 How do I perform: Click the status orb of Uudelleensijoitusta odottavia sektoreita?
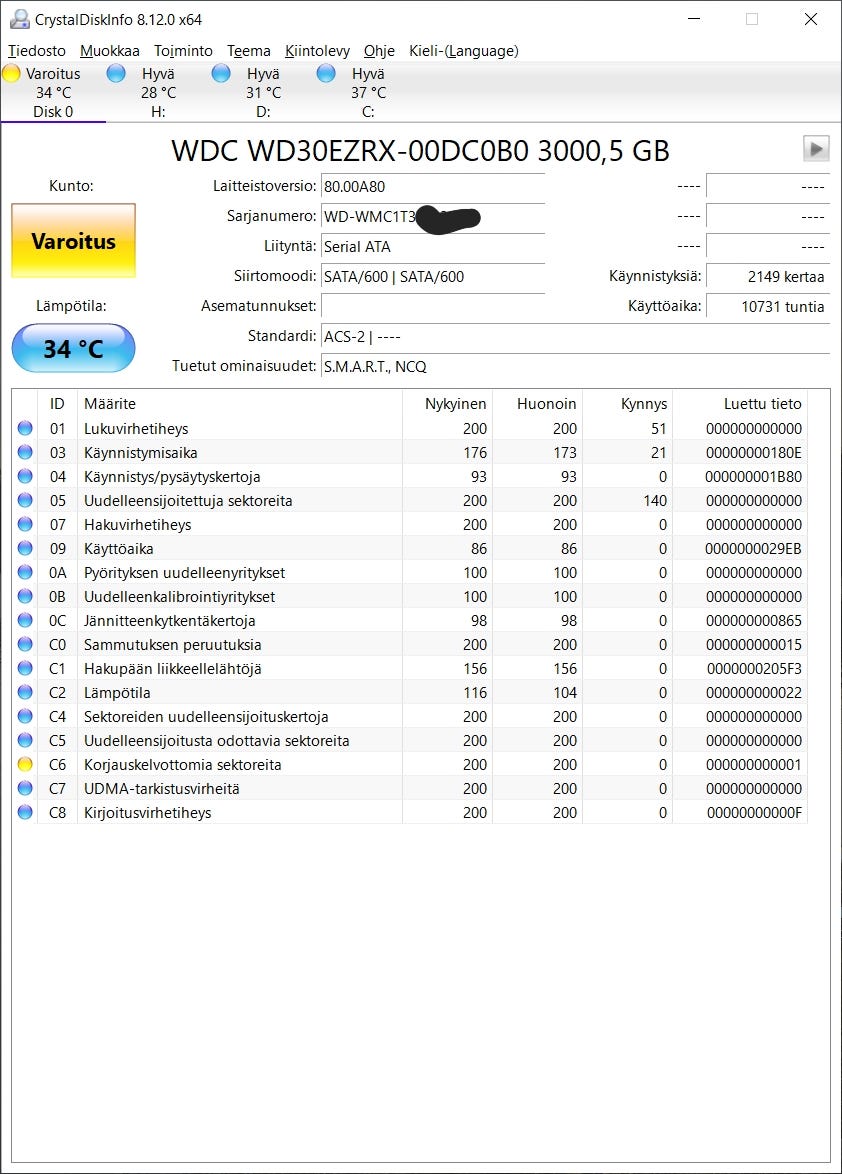[x=25, y=740]
